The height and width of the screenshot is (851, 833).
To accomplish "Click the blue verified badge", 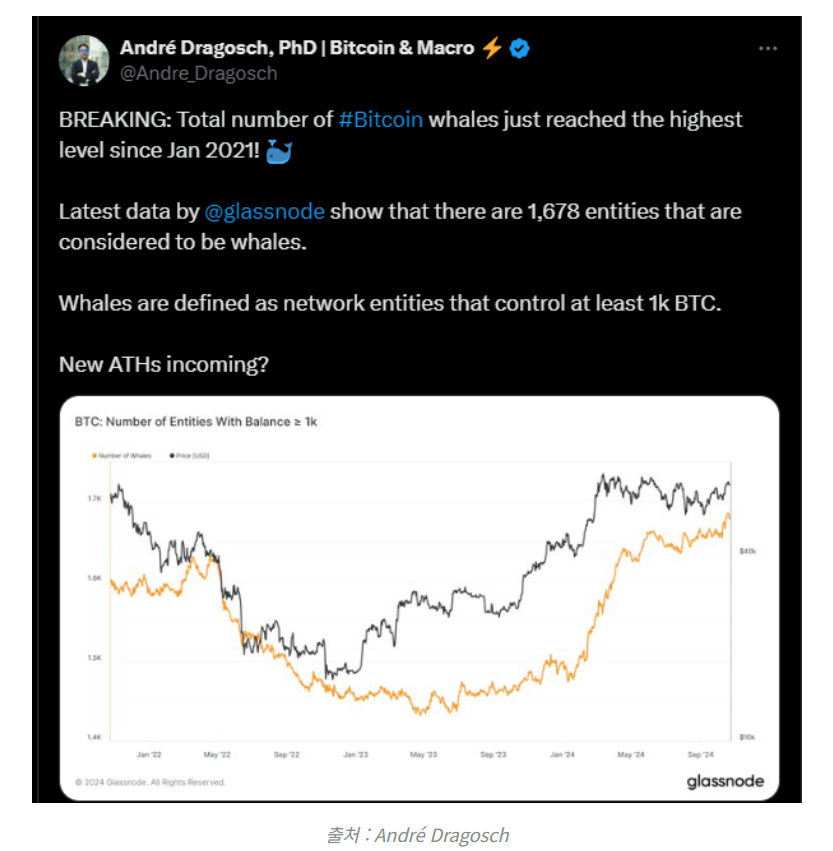I will [x=520, y=48].
